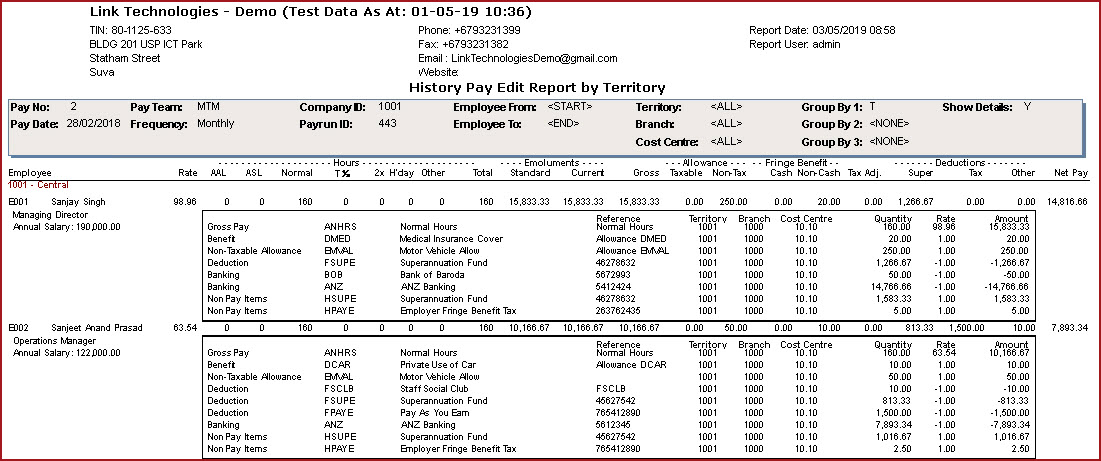Click employee name Sanjeet Anand Prasad
Viewport: 1101px width, 461px height.
97,328
